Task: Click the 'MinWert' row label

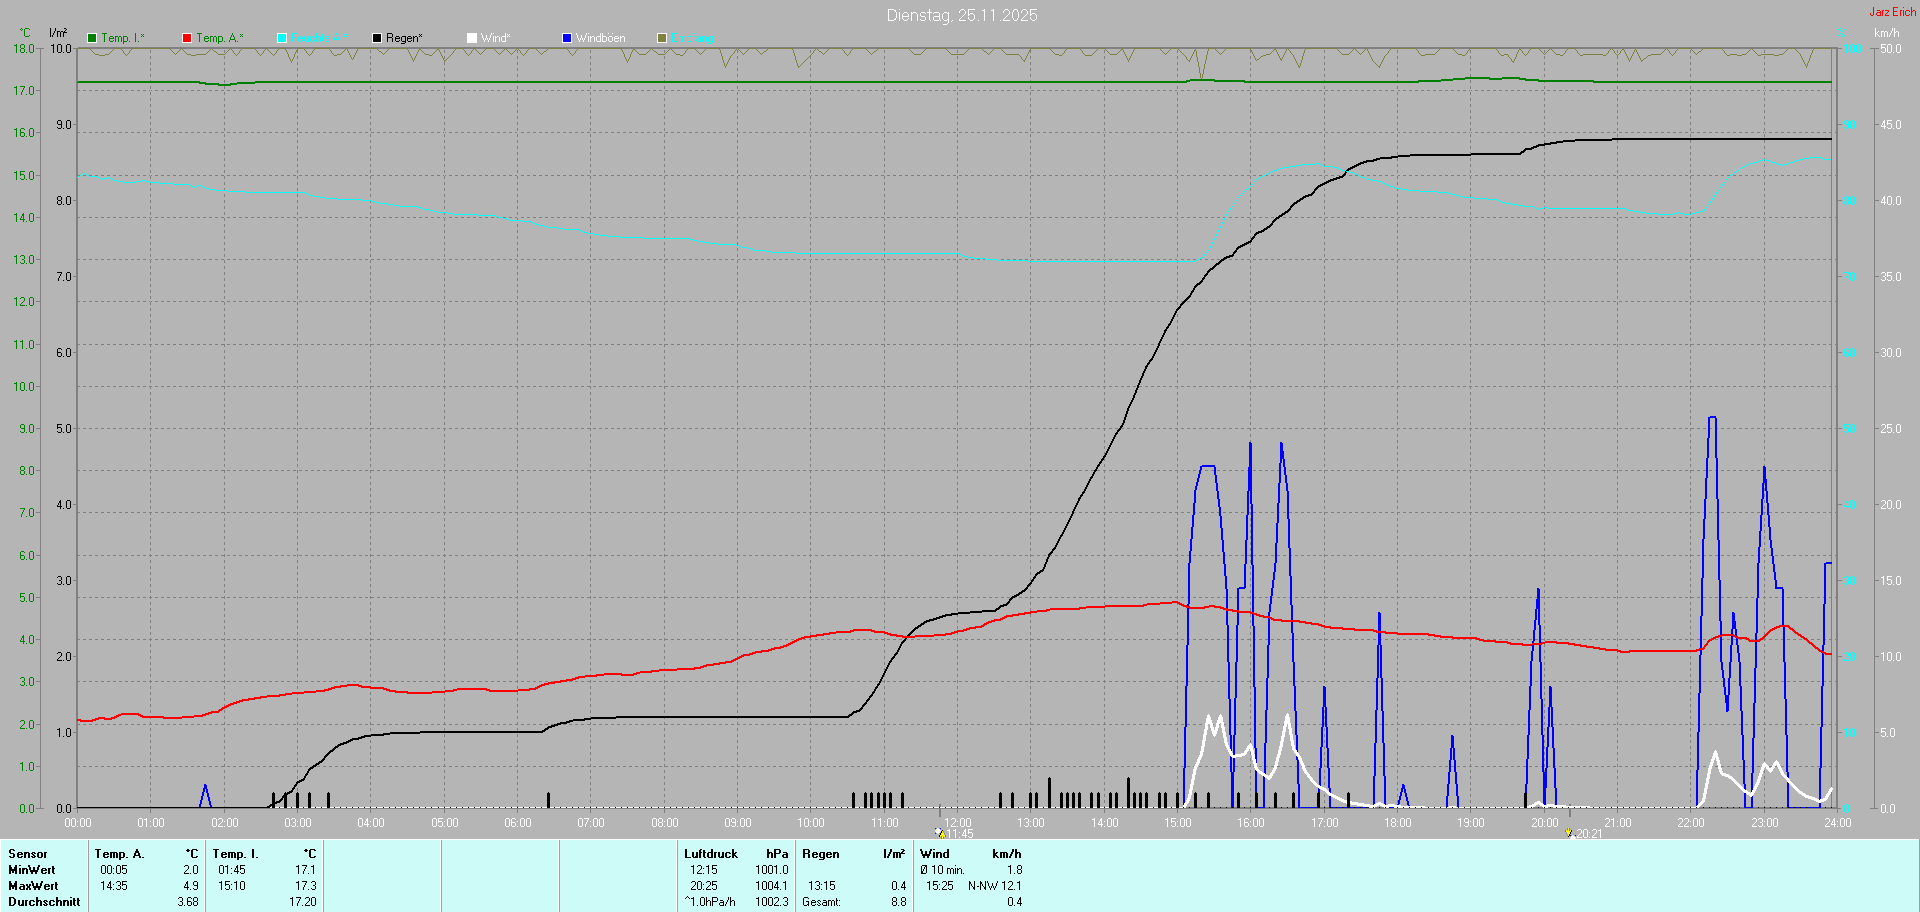Action: click(x=32, y=870)
